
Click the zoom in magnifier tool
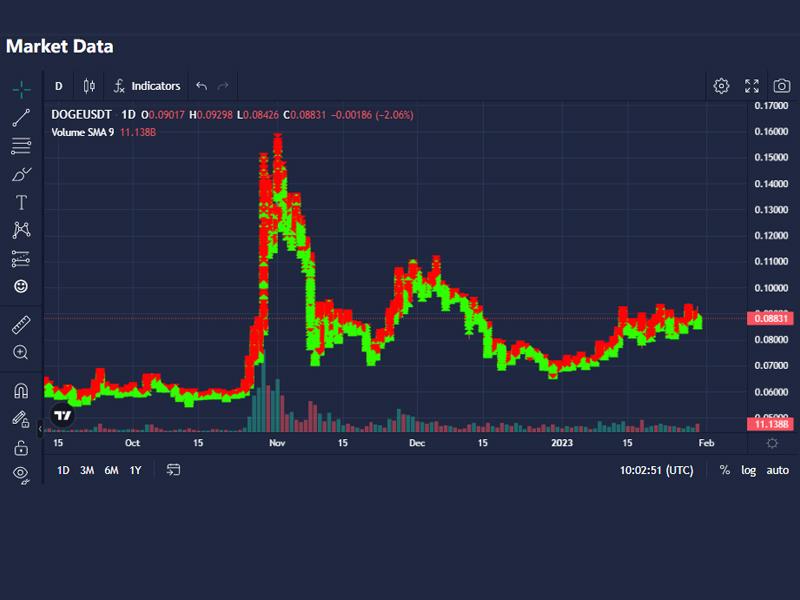[21, 352]
